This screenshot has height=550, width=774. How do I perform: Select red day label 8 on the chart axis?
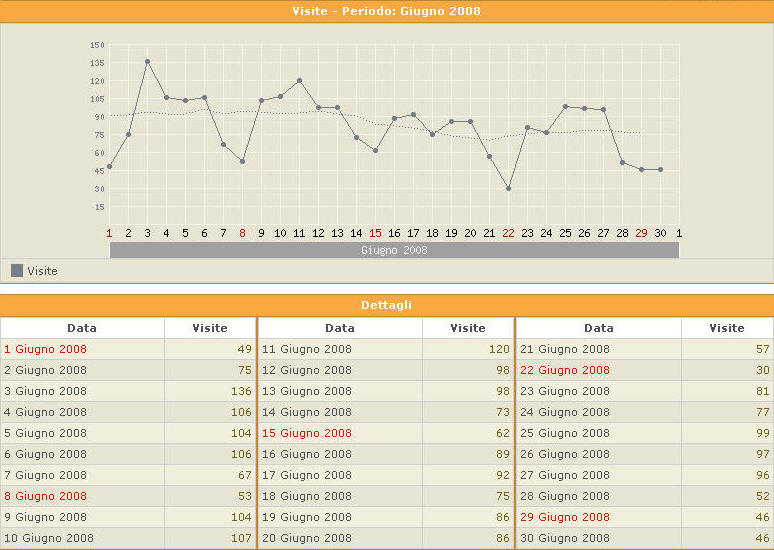tap(242, 233)
